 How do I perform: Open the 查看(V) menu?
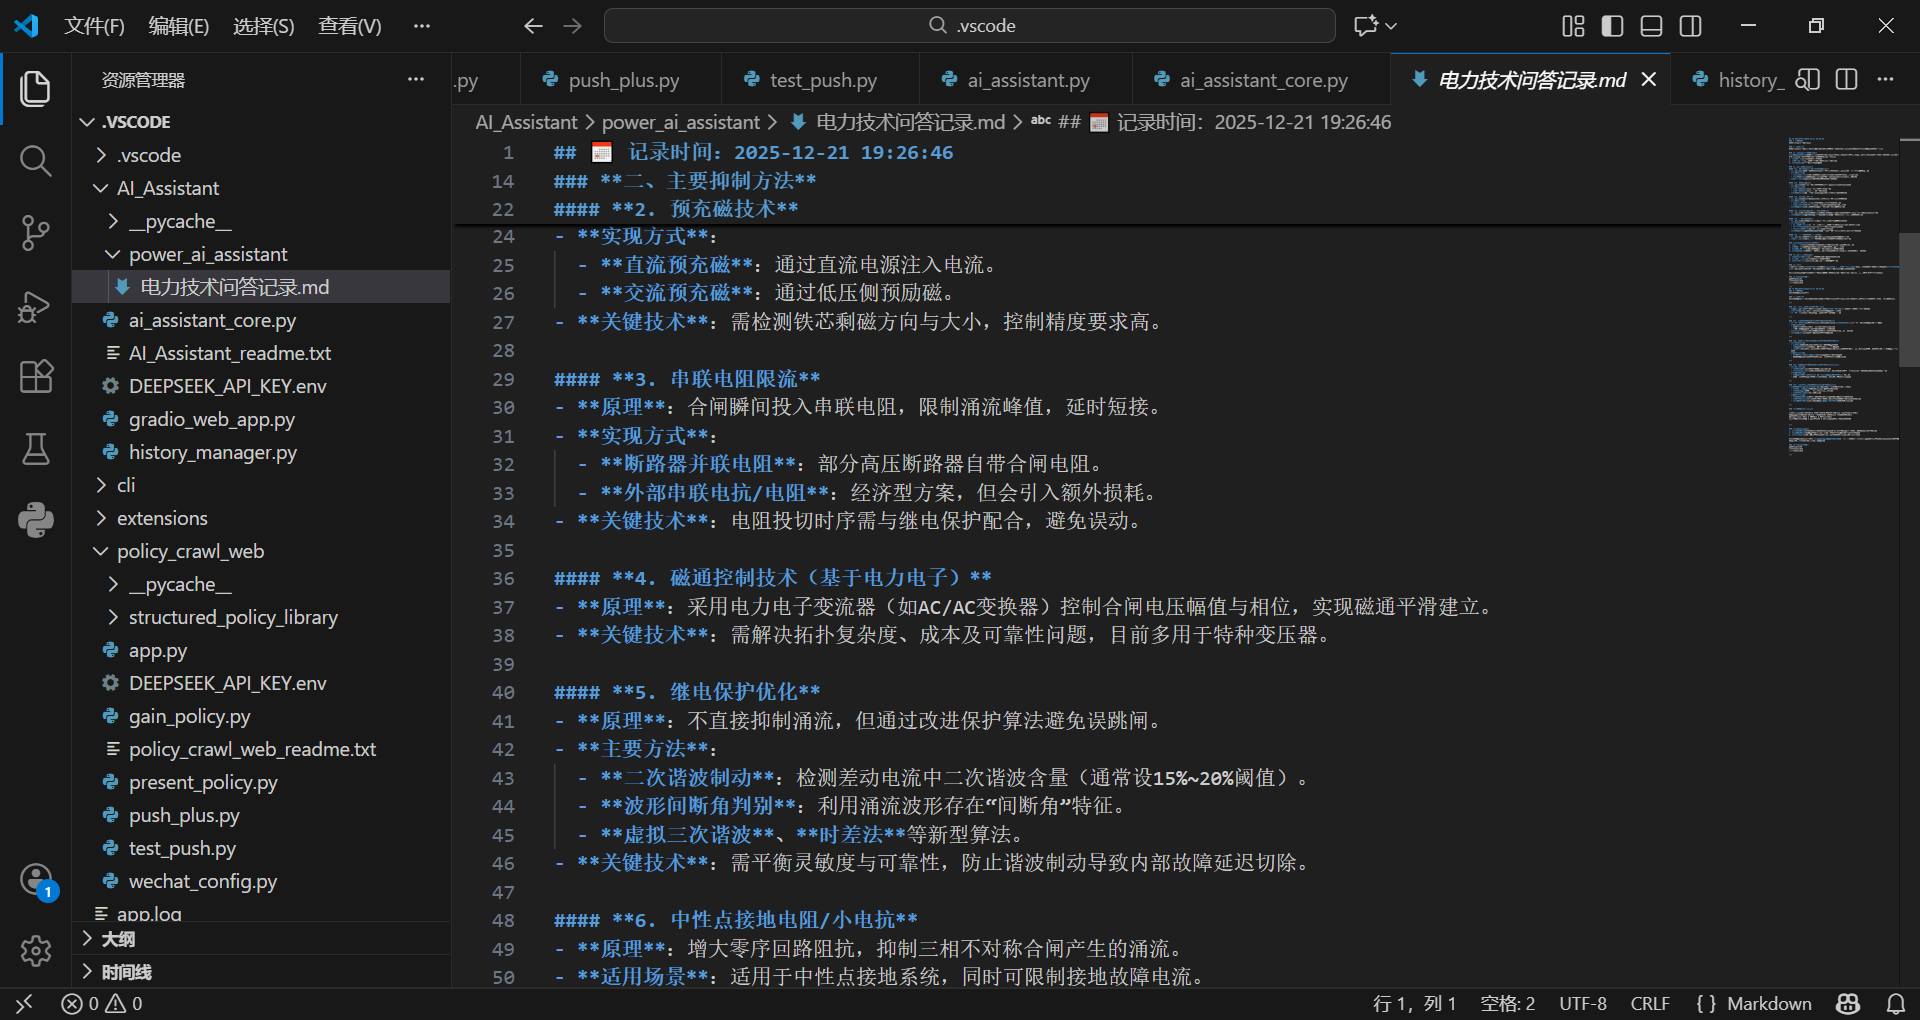(348, 26)
